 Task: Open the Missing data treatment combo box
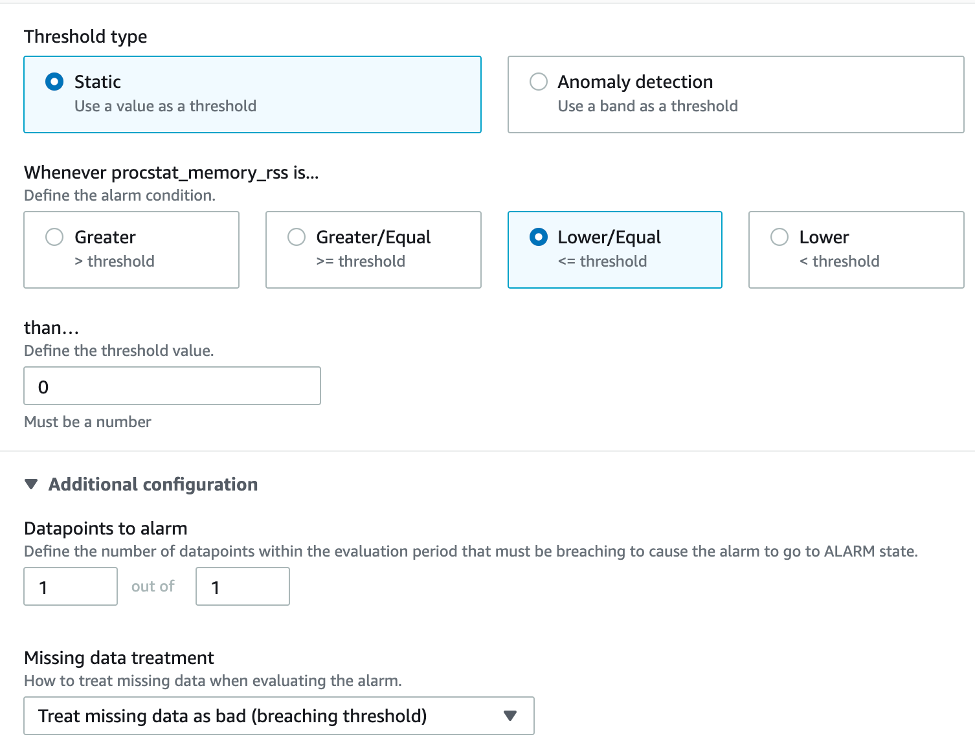pyautogui.click(x=279, y=716)
